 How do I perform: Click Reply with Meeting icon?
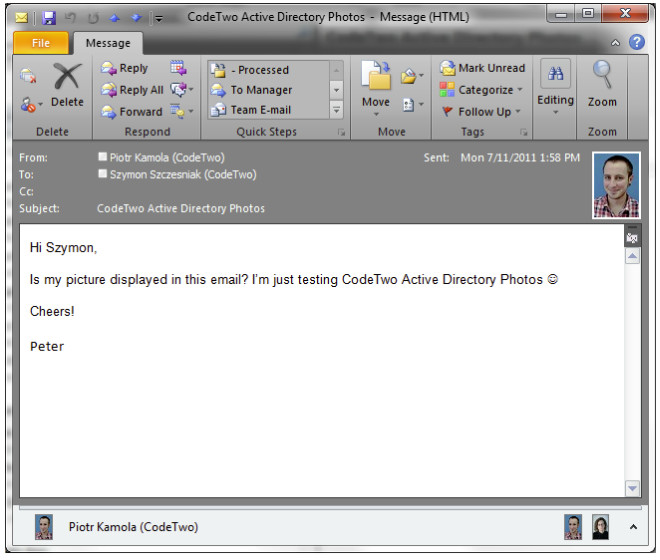(x=178, y=68)
